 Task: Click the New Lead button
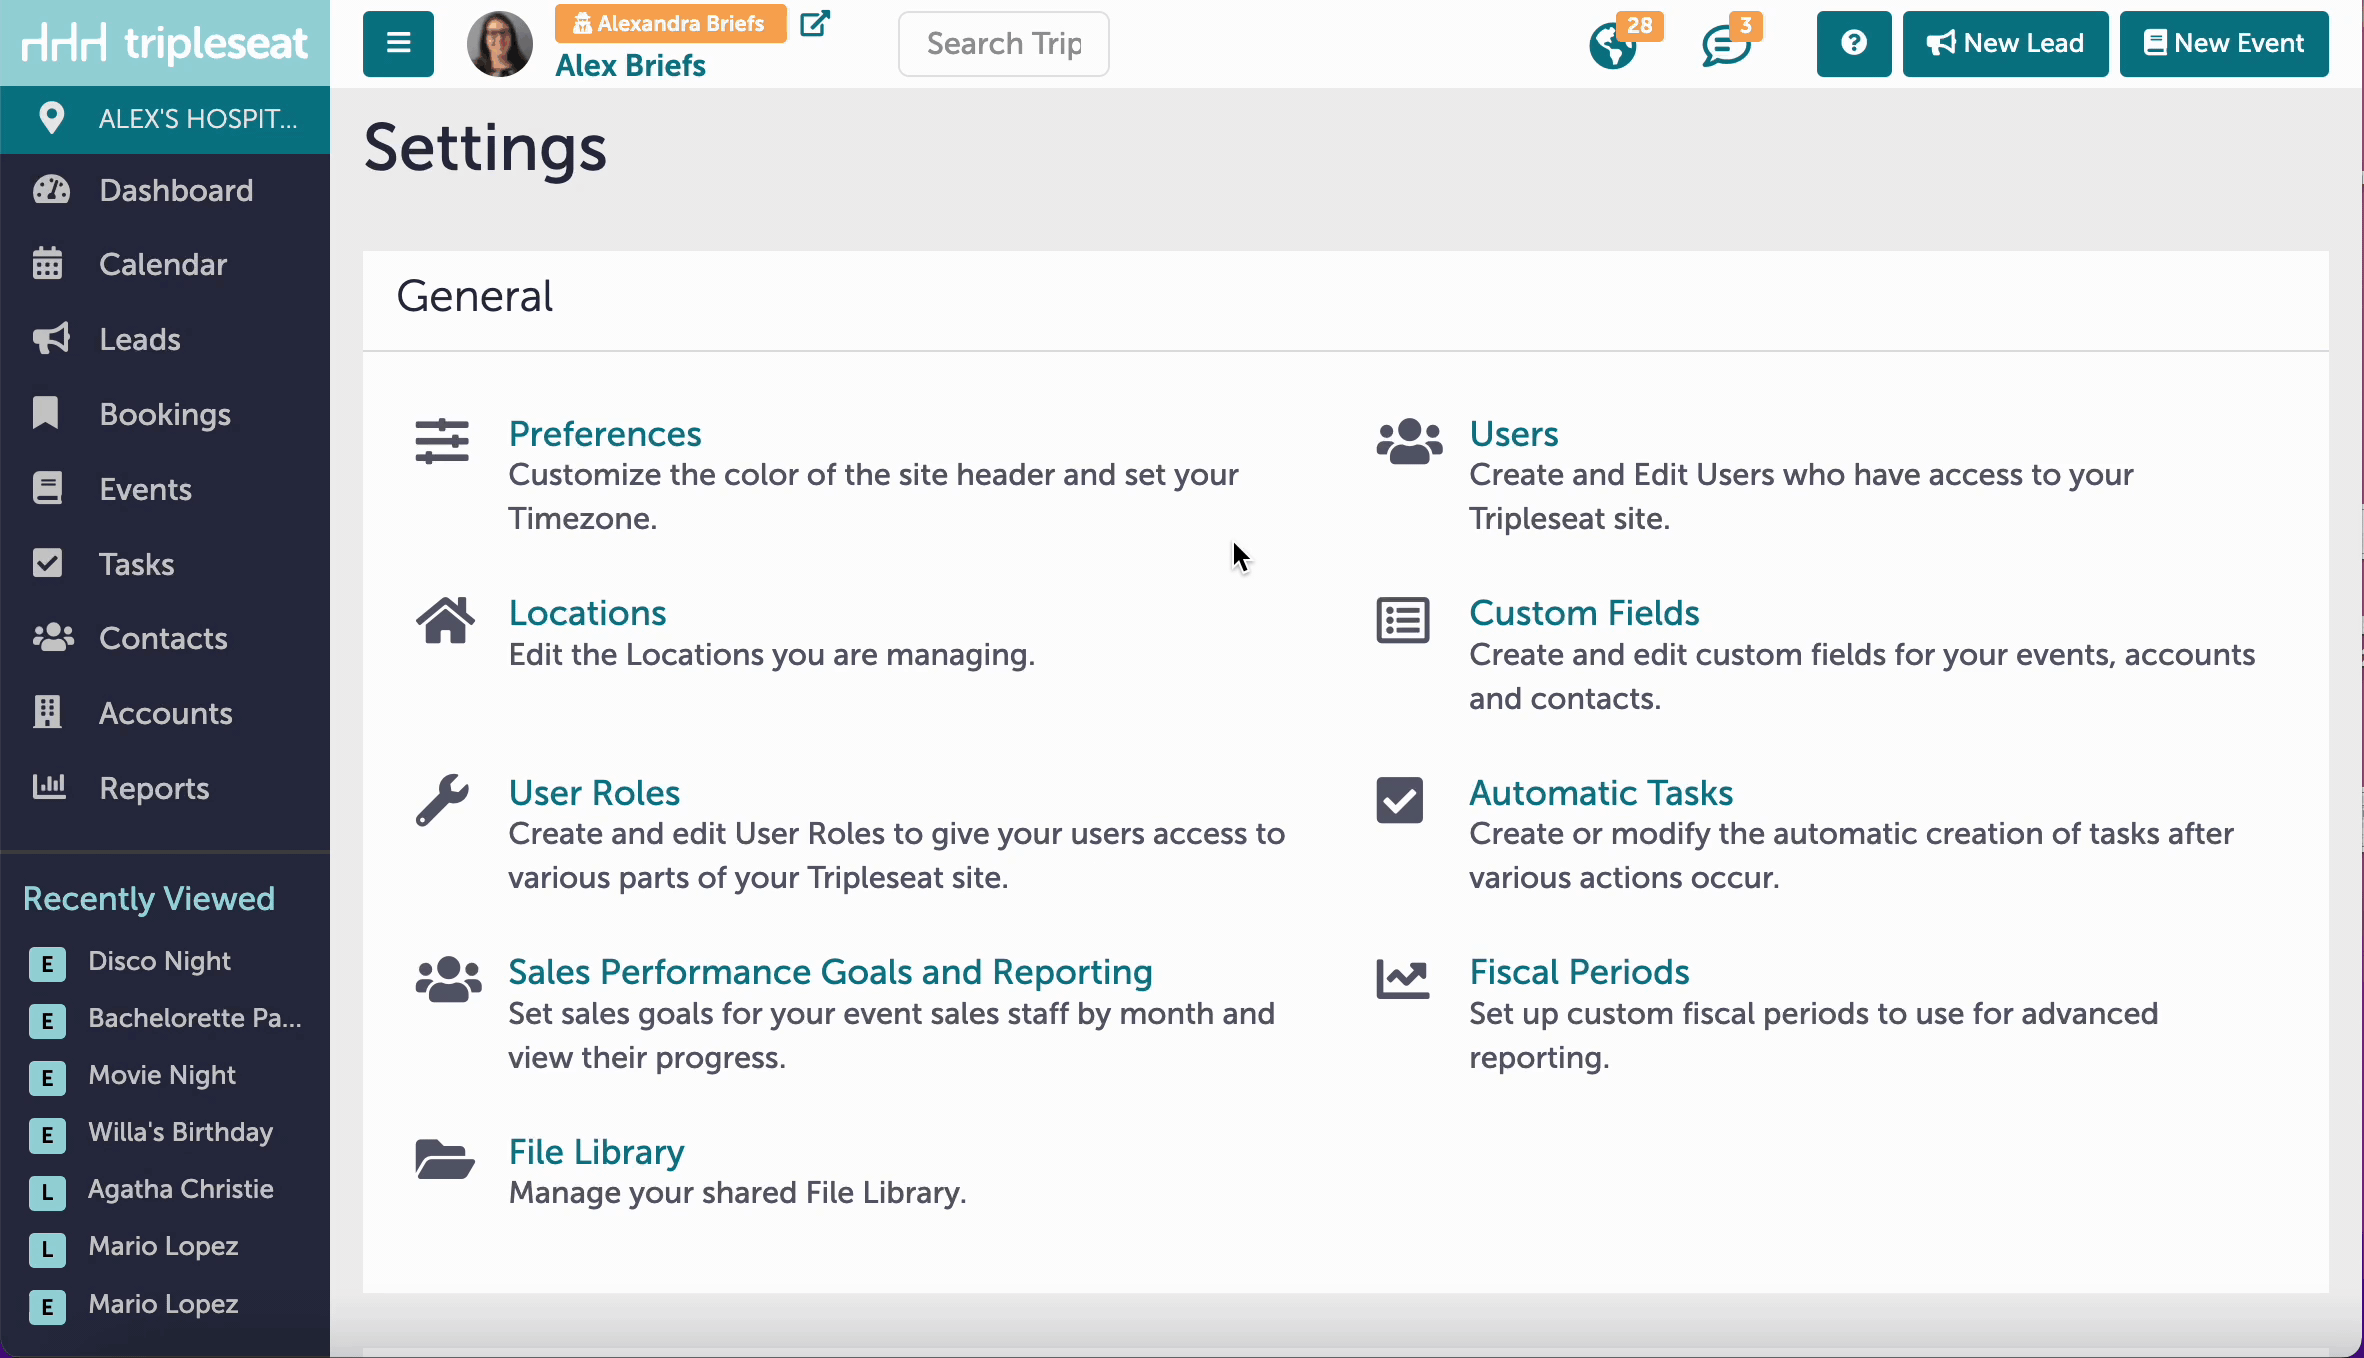[2005, 44]
